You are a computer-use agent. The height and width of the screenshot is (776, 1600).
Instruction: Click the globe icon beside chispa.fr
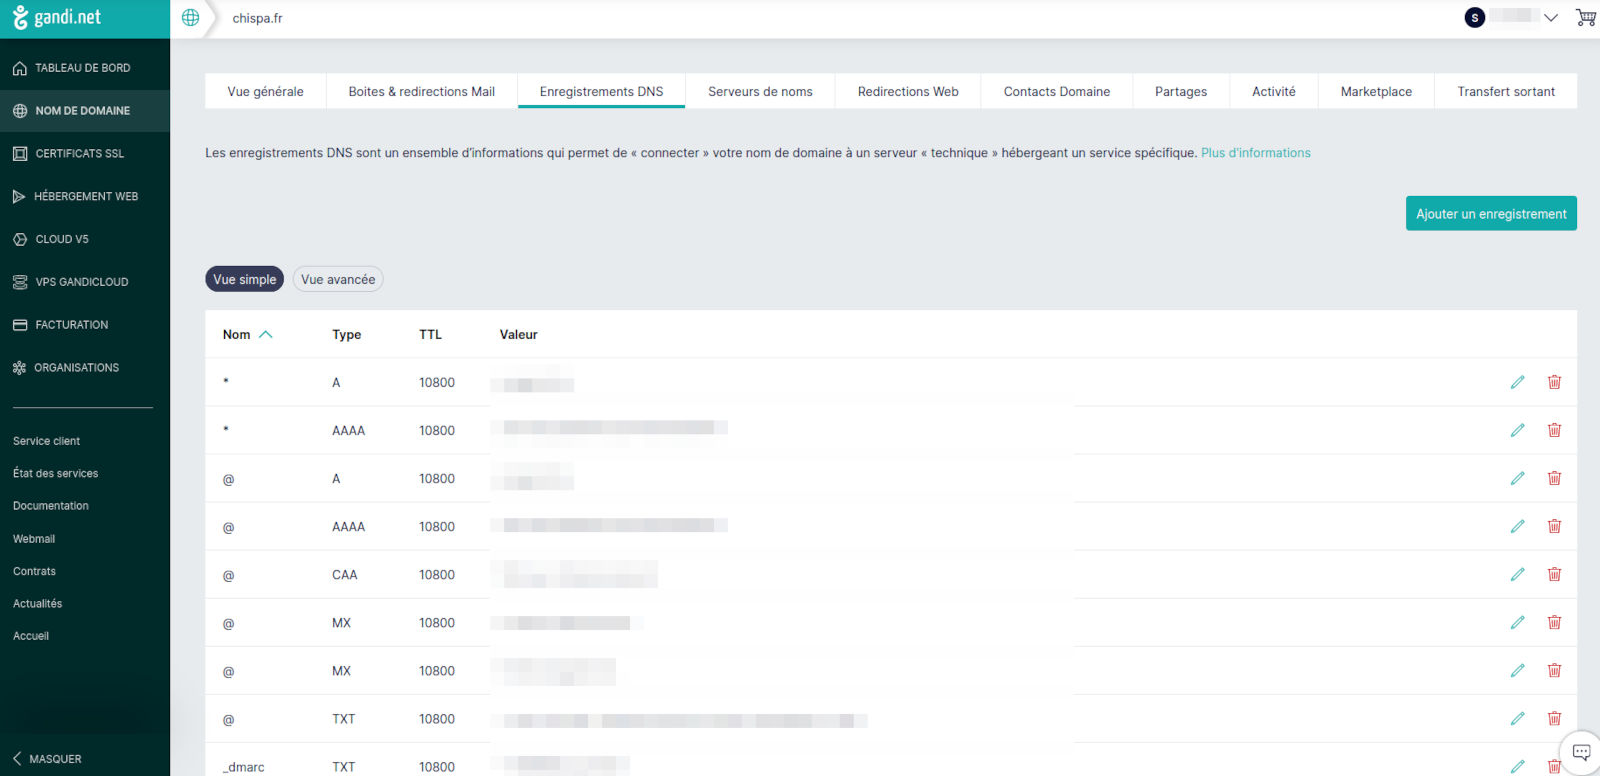[x=190, y=18]
